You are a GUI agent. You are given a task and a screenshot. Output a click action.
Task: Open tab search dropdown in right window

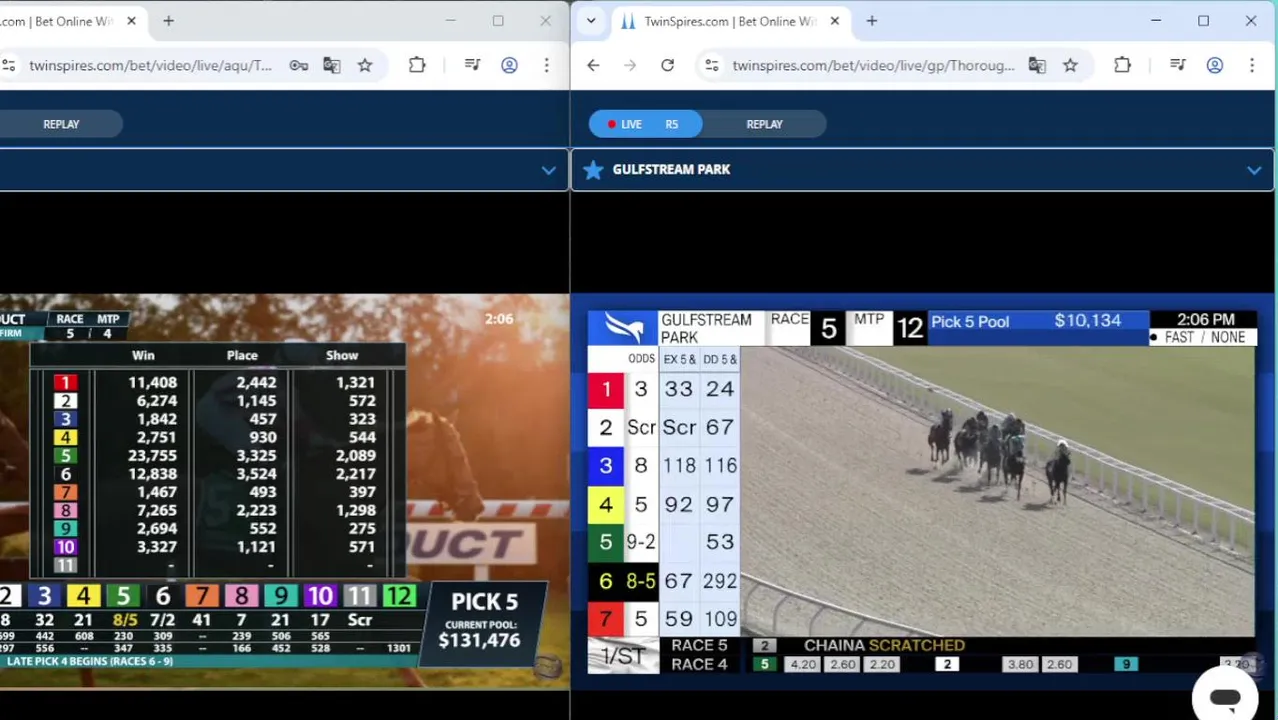[x=591, y=20]
